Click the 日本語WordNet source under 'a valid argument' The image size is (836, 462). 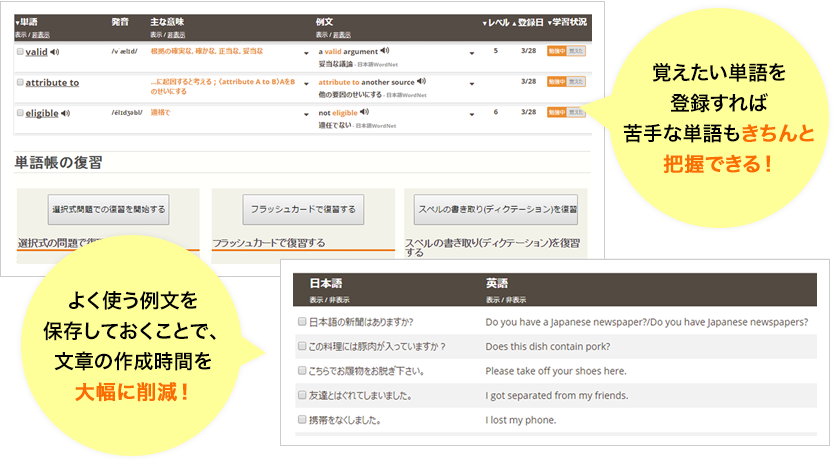coord(377,64)
